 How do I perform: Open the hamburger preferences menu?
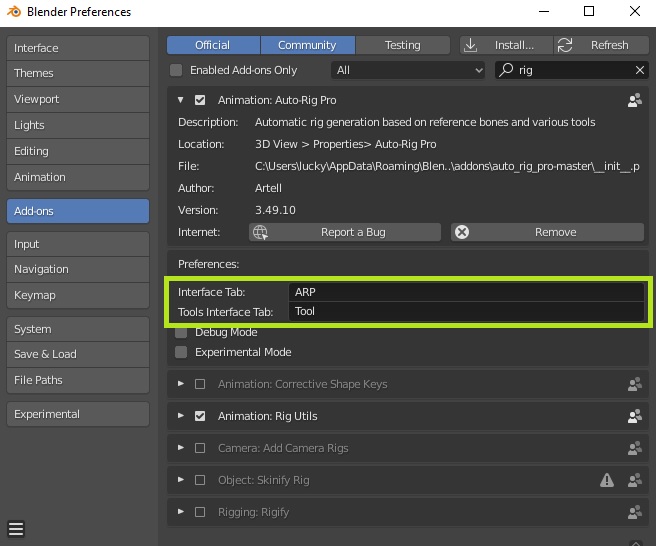click(x=16, y=529)
